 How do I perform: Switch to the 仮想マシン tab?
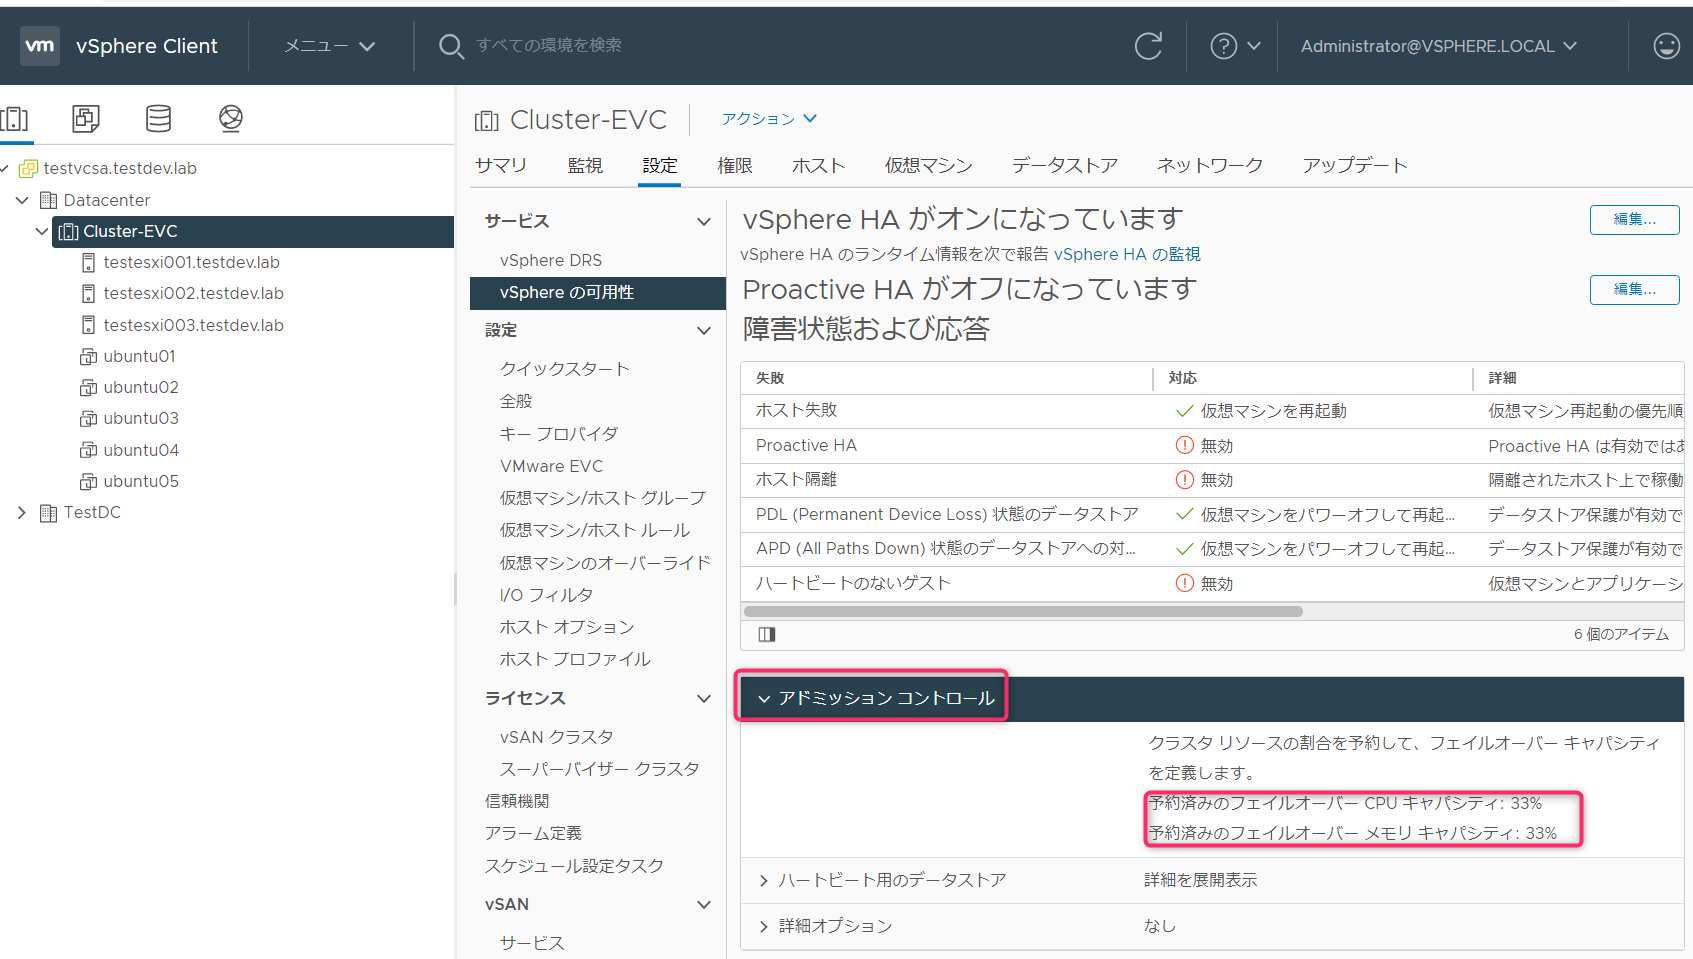coord(929,165)
